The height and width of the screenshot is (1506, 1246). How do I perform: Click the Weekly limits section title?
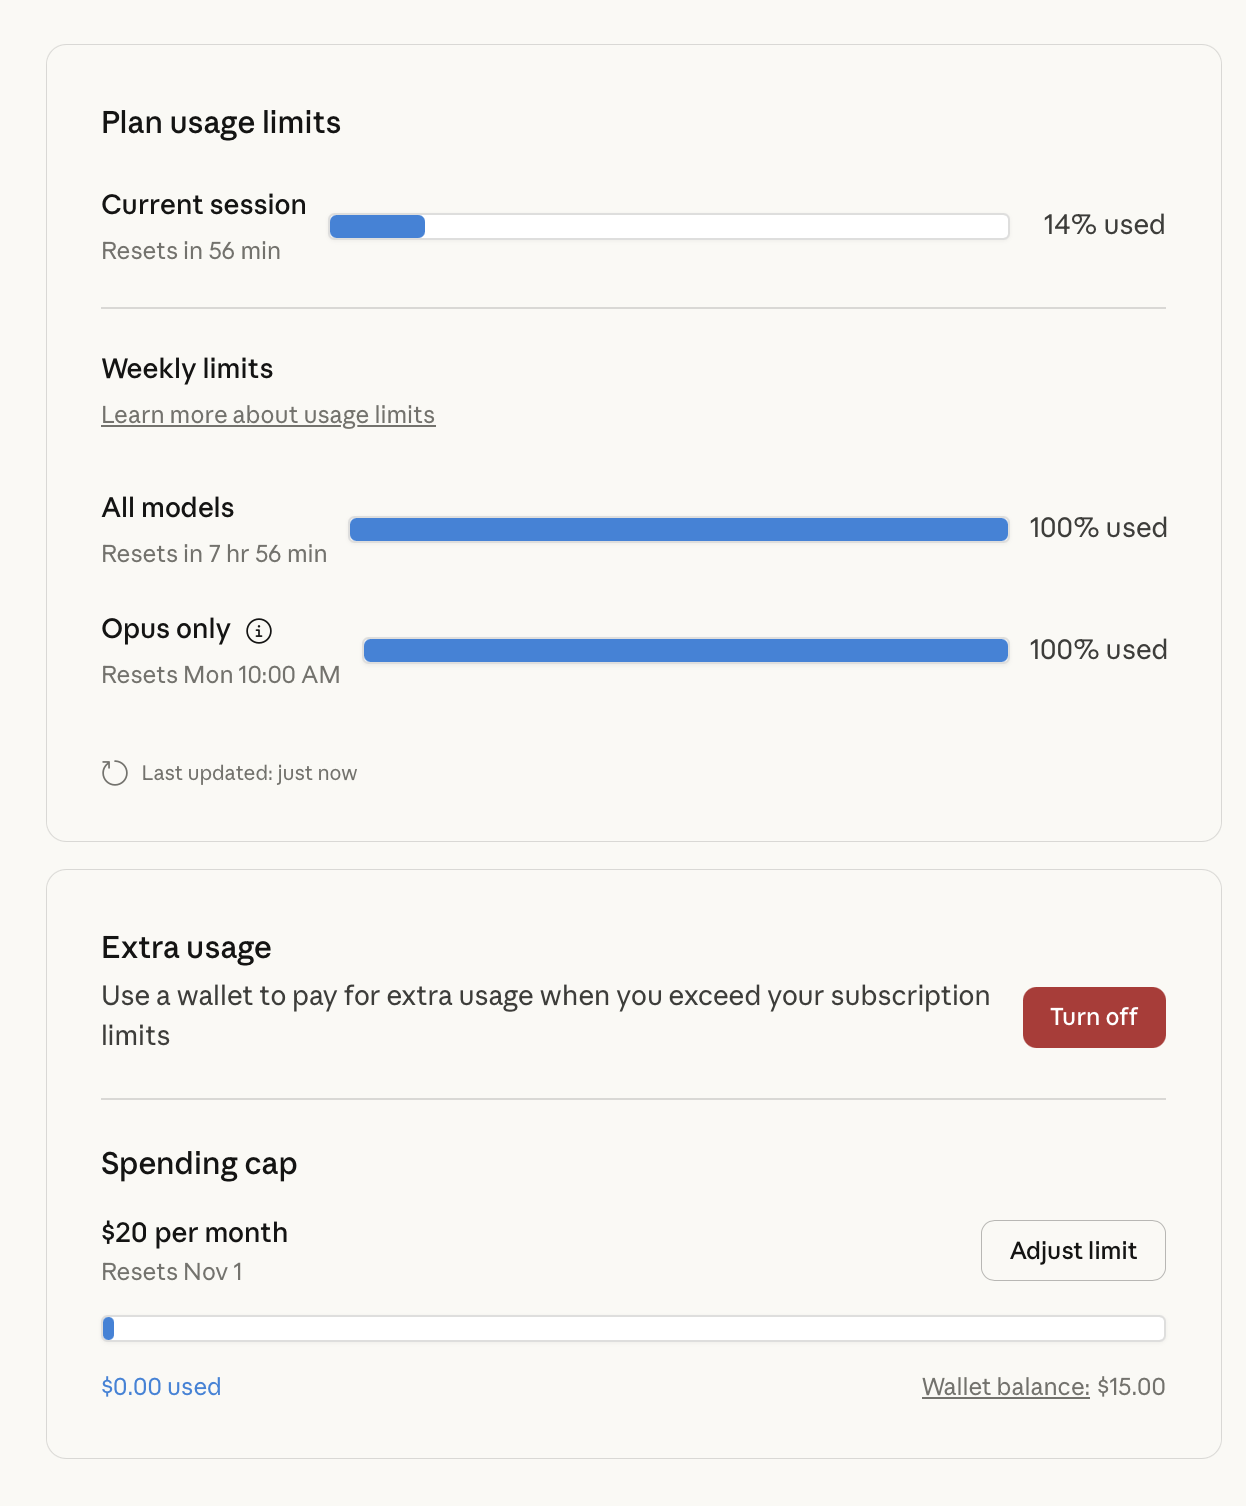(x=187, y=369)
